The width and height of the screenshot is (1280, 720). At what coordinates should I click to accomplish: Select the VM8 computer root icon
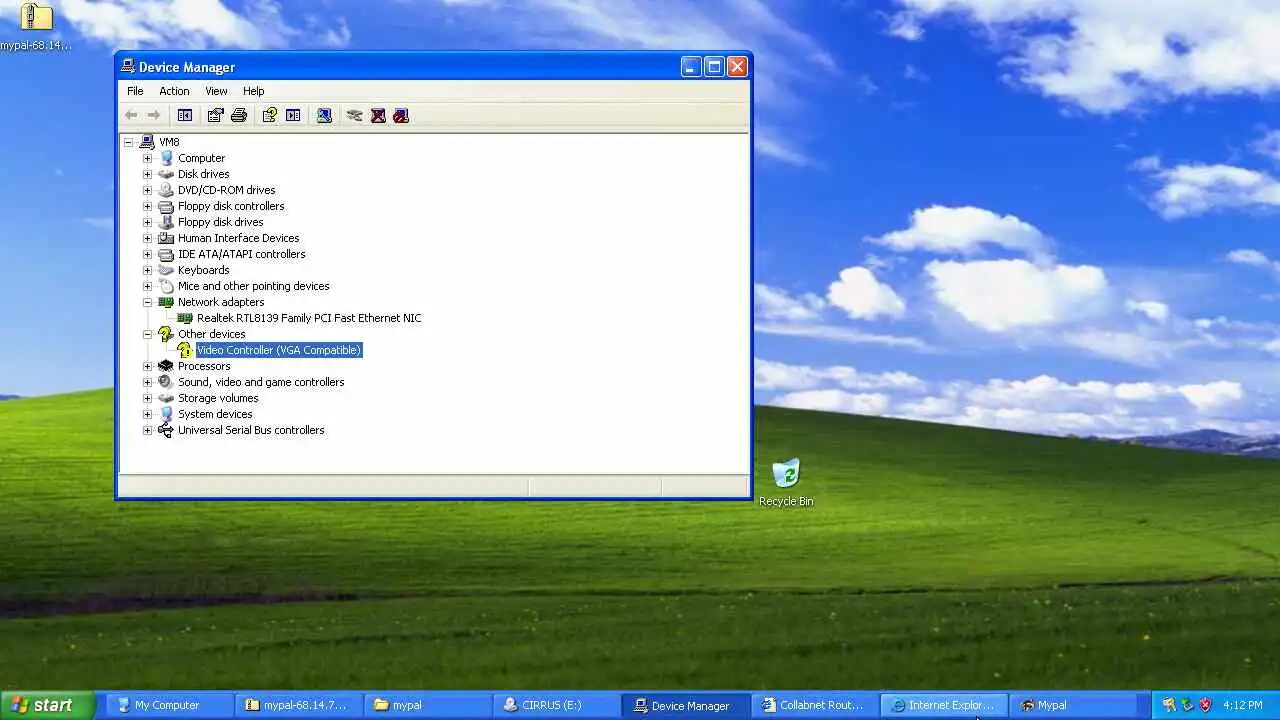click(x=147, y=142)
